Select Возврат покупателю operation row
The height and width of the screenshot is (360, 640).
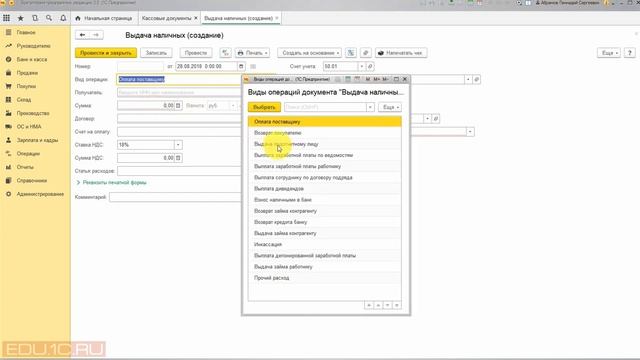click(x=324, y=133)
